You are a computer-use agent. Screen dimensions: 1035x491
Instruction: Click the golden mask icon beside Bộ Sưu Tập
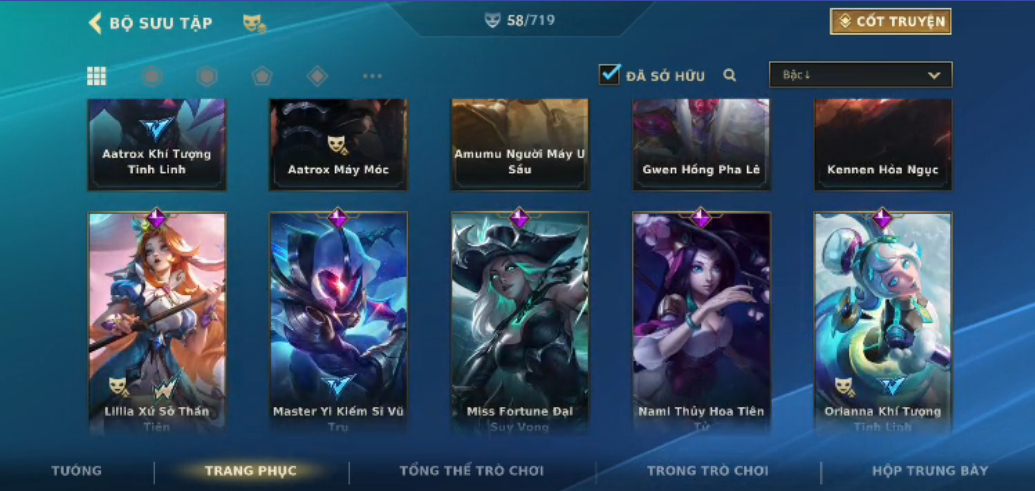[x=254, y=24]
